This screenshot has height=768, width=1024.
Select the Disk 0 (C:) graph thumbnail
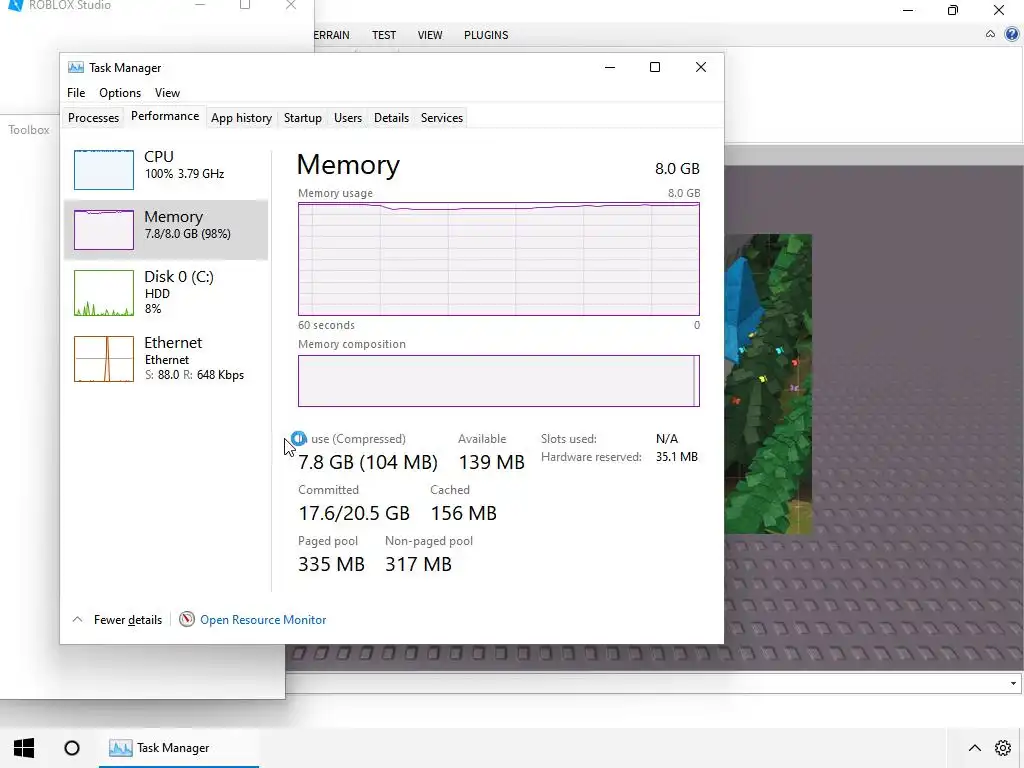(x=104, y=293)
